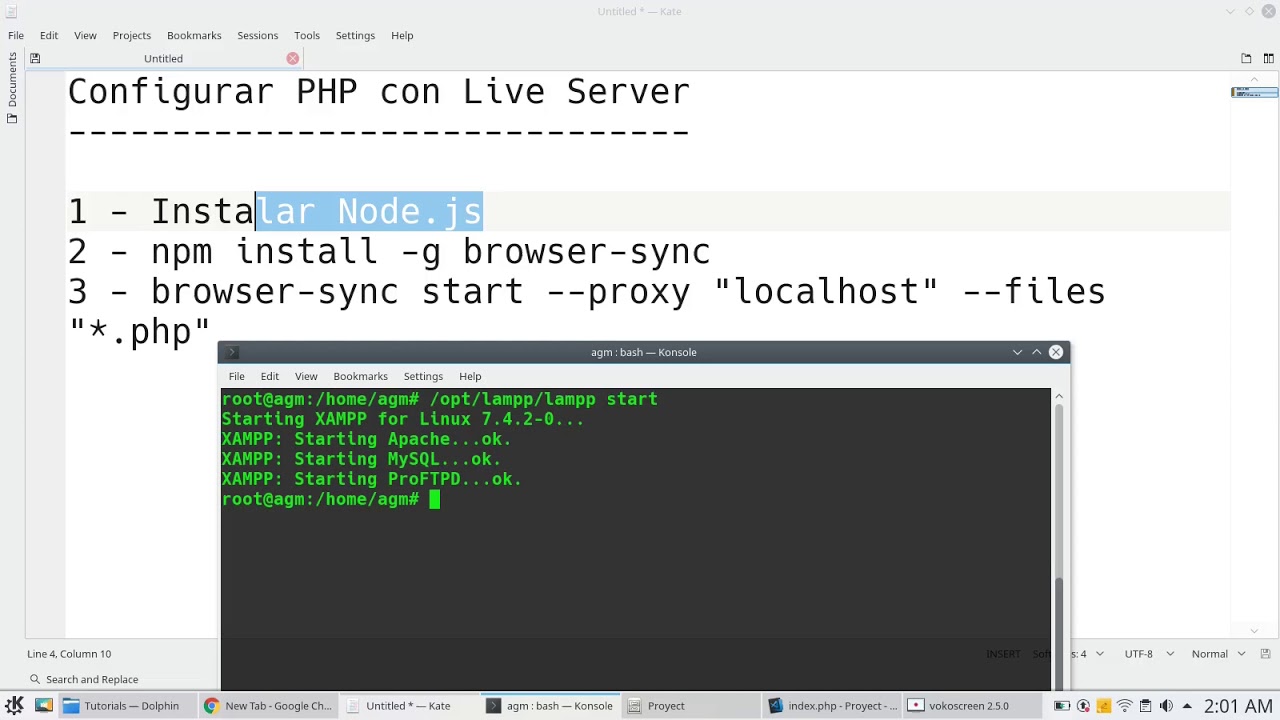Open the clipboard tray icon

tap(1146, 706)
